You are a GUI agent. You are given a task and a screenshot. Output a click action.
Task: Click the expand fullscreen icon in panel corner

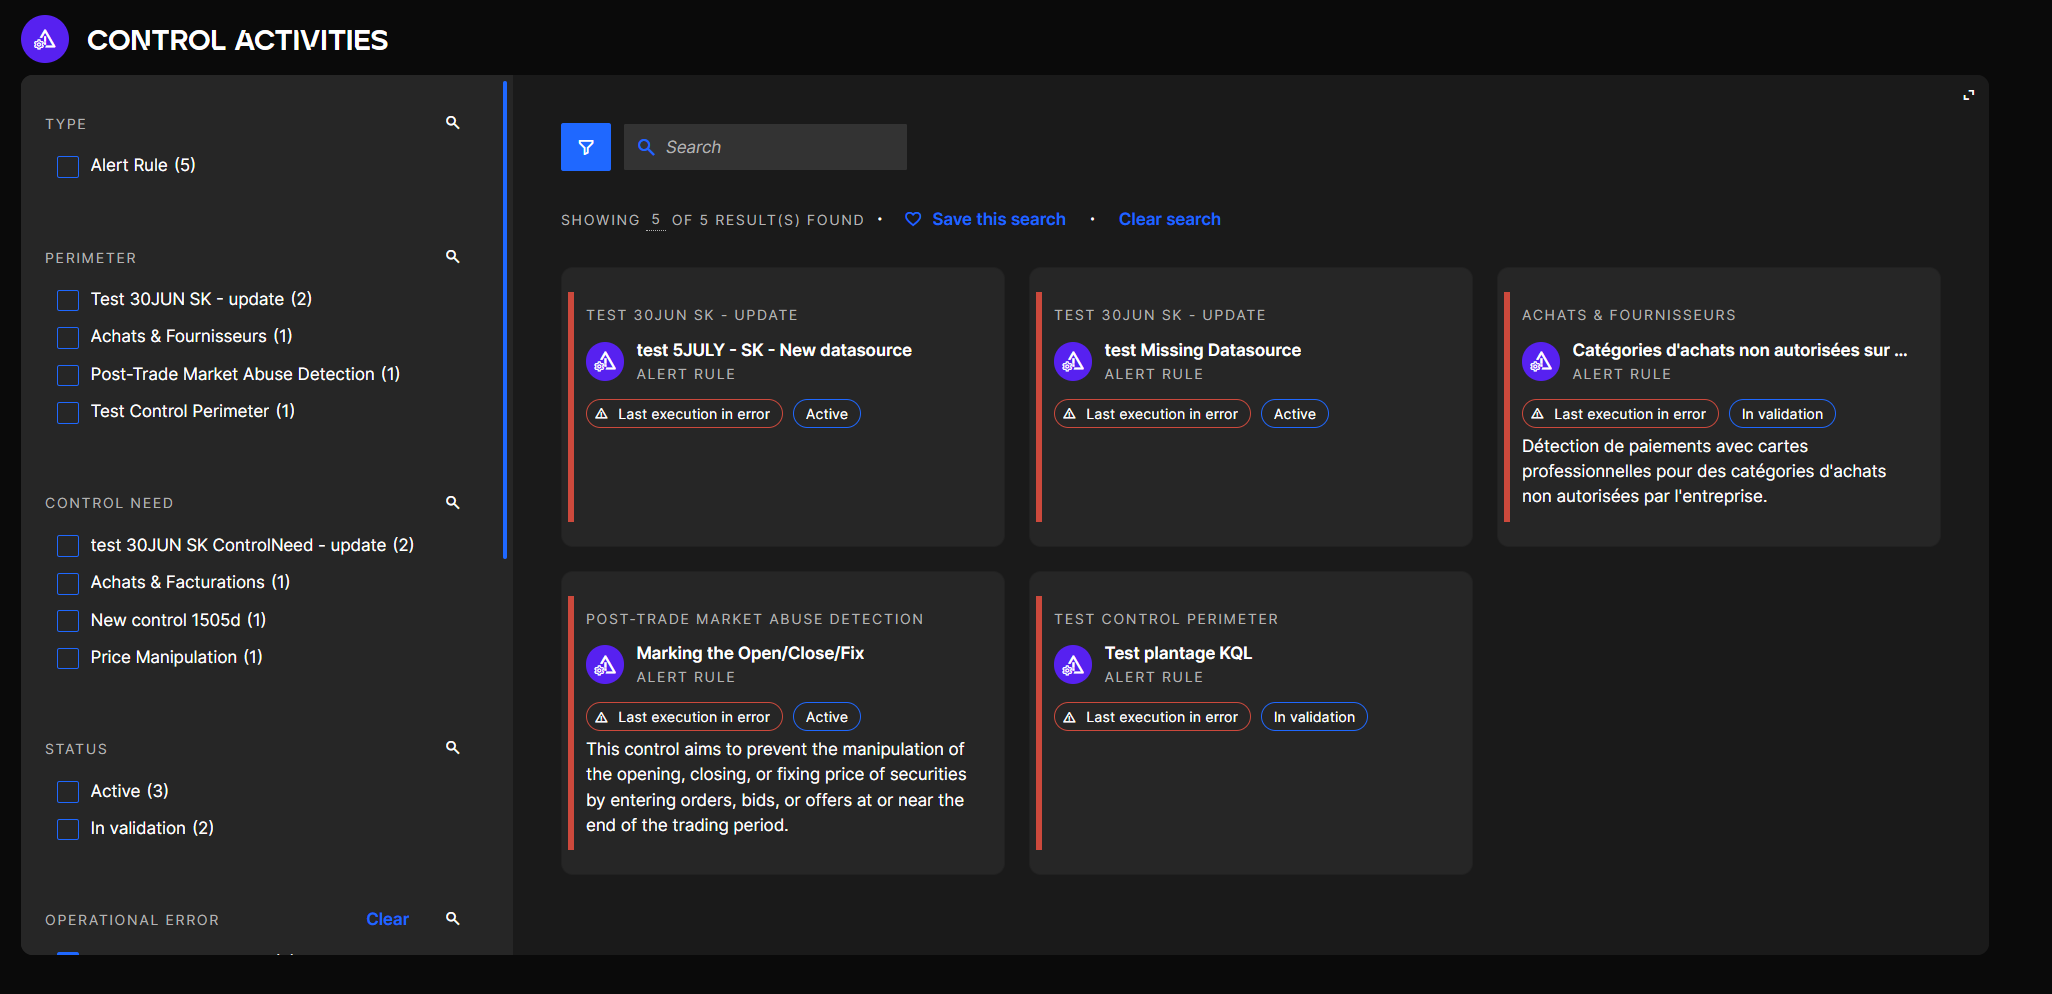[x=1968, y=95]
